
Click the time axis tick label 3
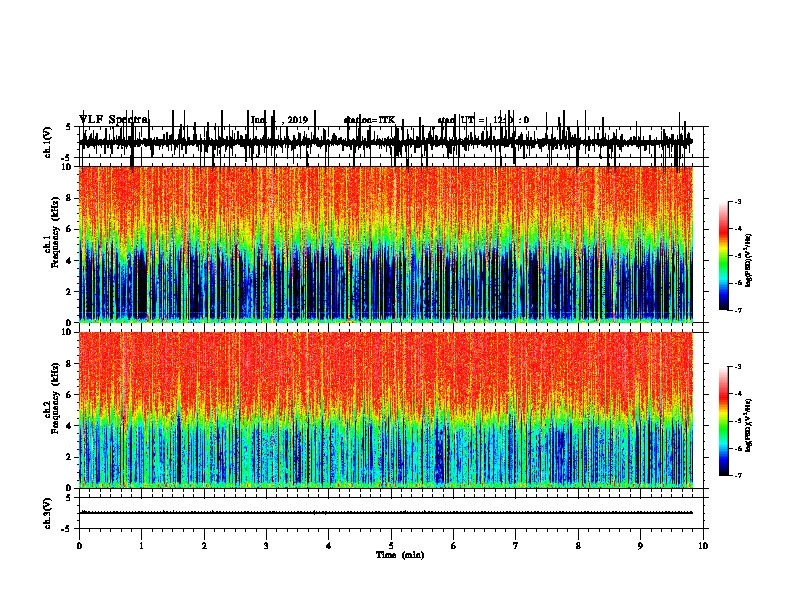coord(266,546)
